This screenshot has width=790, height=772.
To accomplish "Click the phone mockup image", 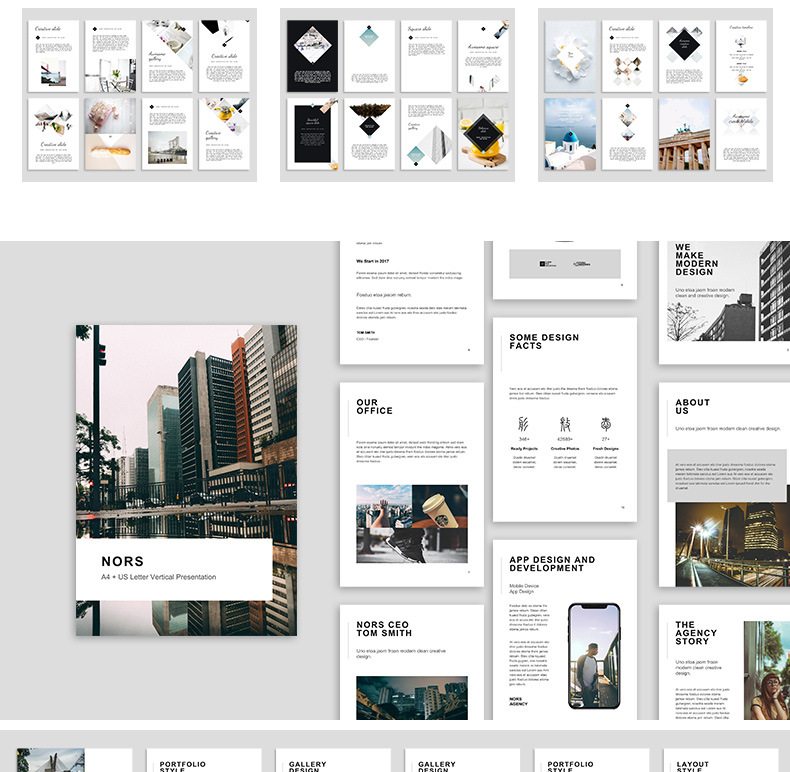I will 595,656.
